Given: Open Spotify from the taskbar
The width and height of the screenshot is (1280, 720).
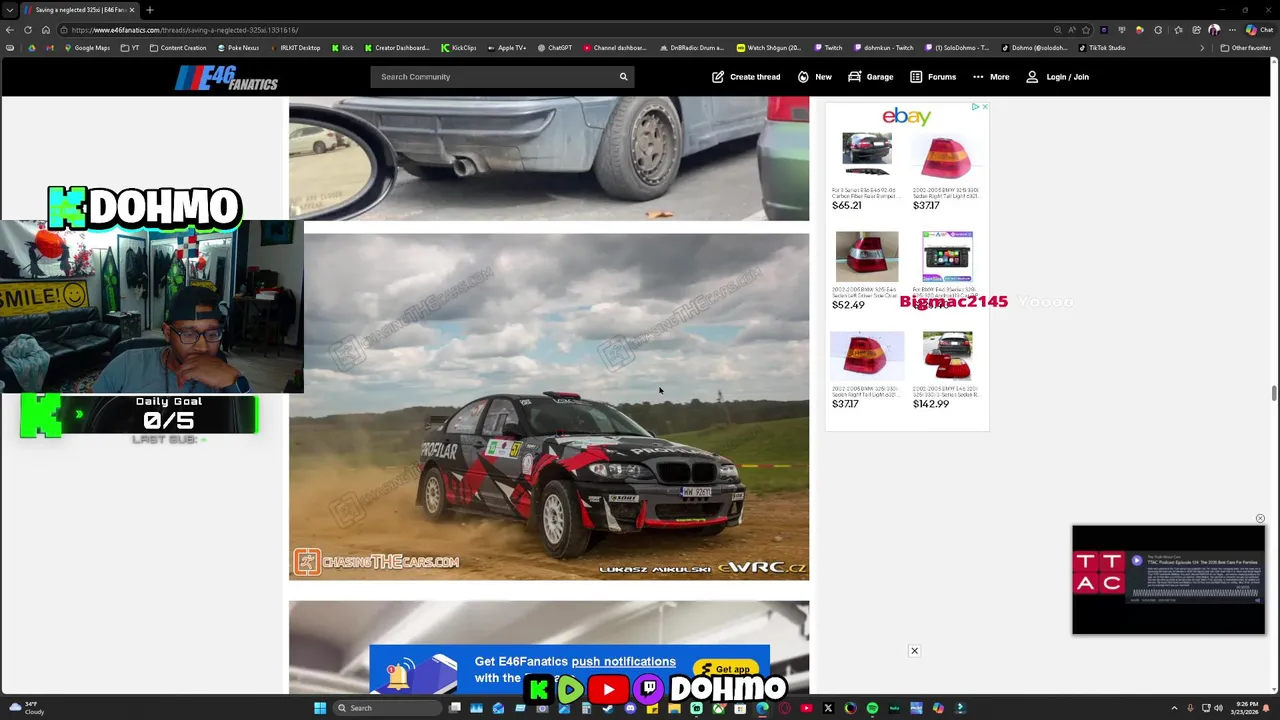Looking at the screenshot, I should [x=872, y=708].
